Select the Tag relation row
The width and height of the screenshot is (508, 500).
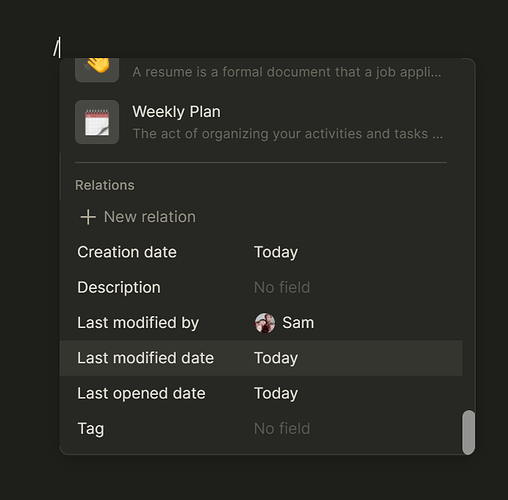click(261, 429)
